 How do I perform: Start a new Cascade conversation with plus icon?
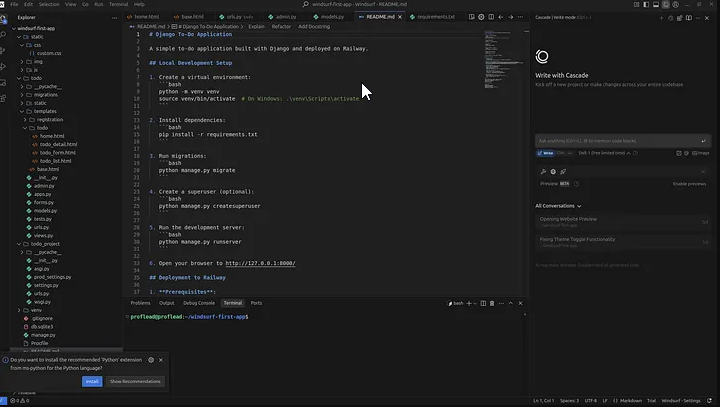(x=661, y=18)
